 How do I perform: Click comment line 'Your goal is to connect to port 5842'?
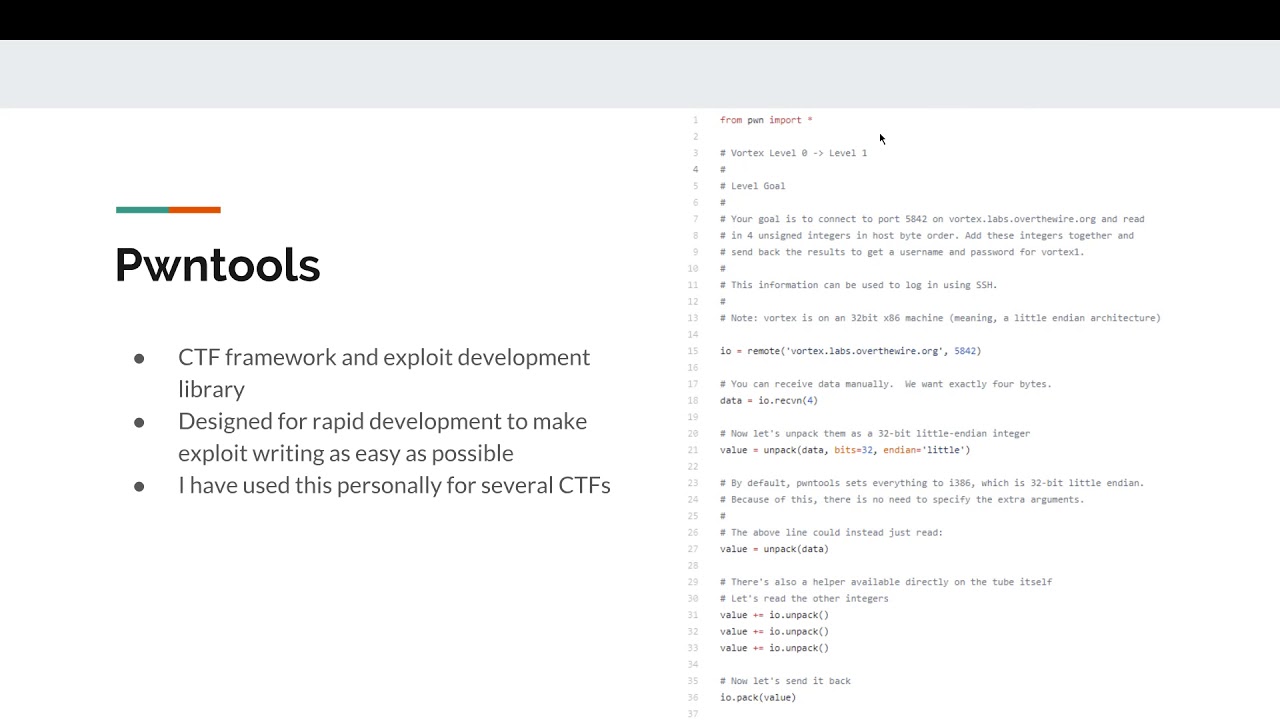click(932, 219)
